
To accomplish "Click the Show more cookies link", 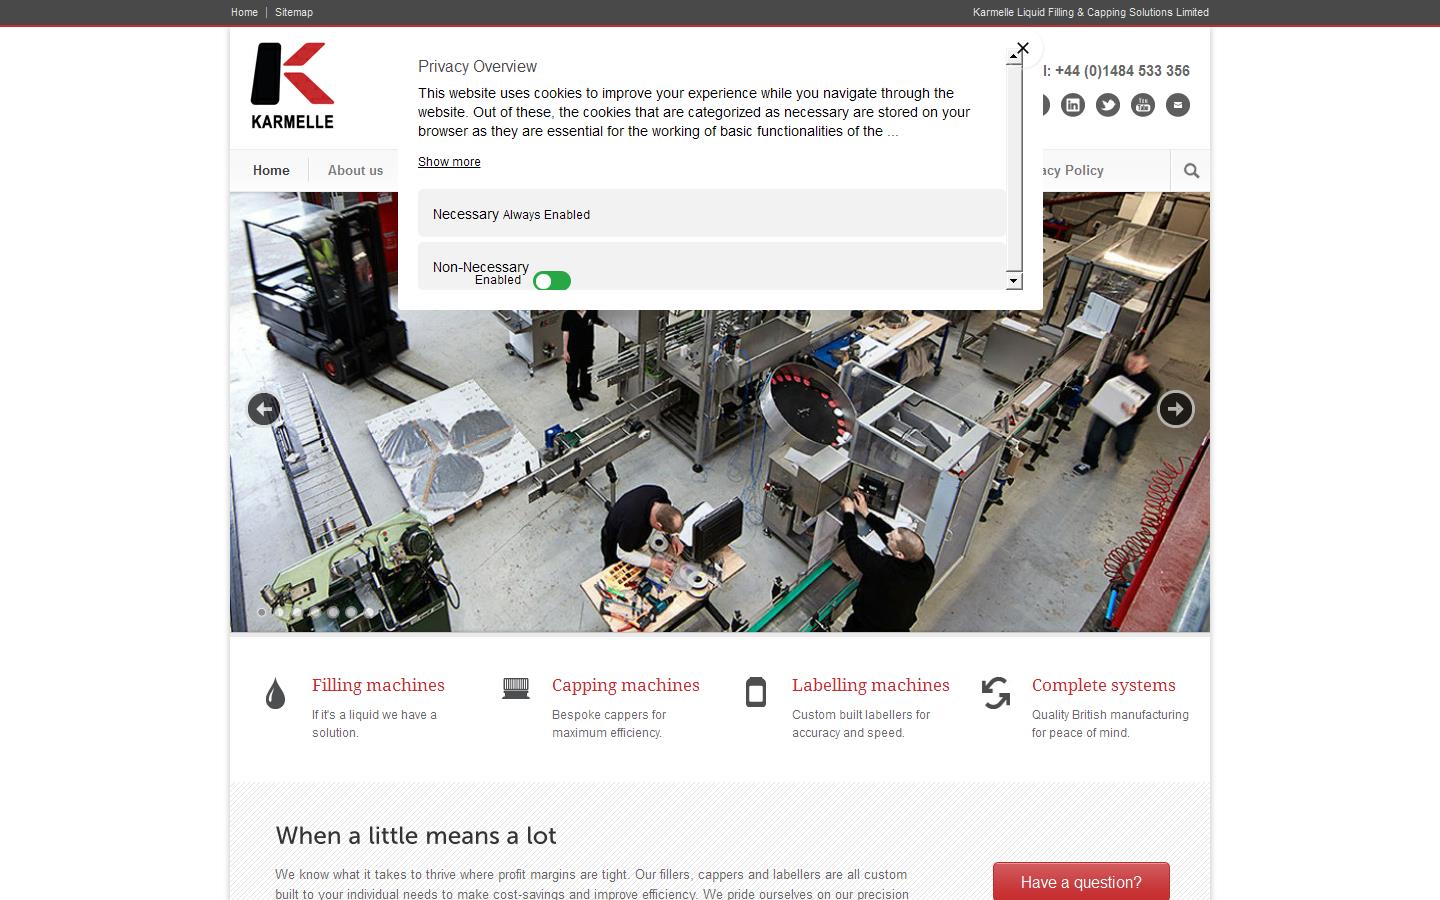I will click(x=448, y=162).
